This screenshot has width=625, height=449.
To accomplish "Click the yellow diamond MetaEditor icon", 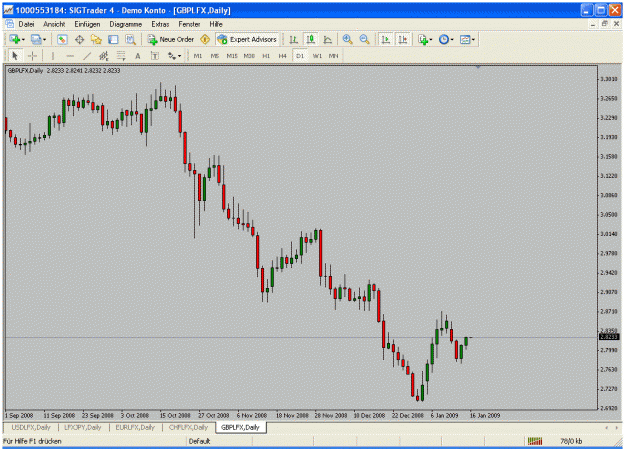I will pos(205,39).
